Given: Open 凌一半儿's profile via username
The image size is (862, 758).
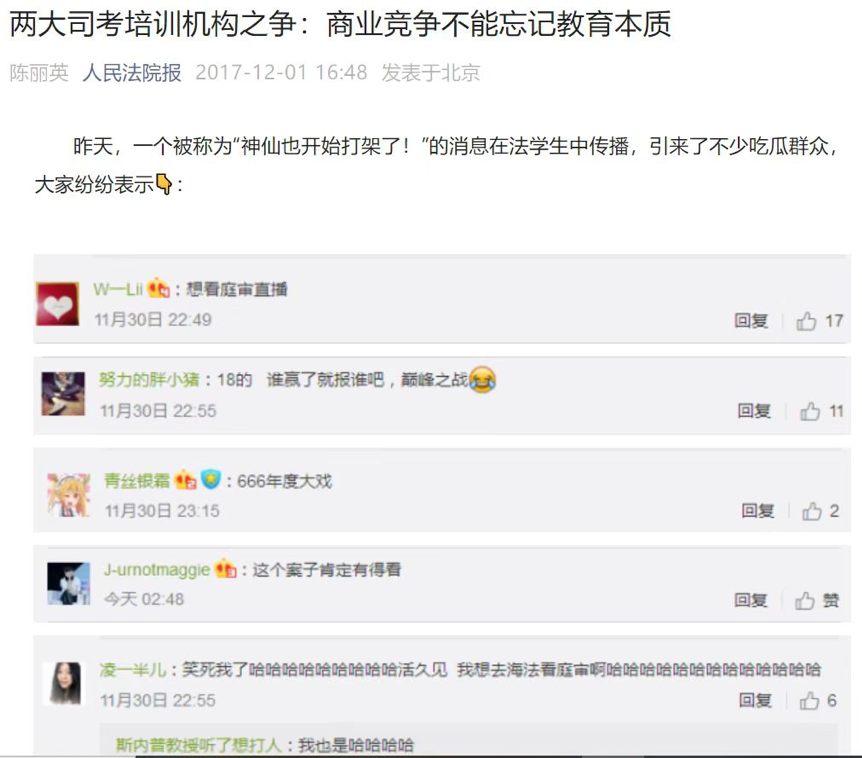Looking at the screenshot, I should click(133, 669).
